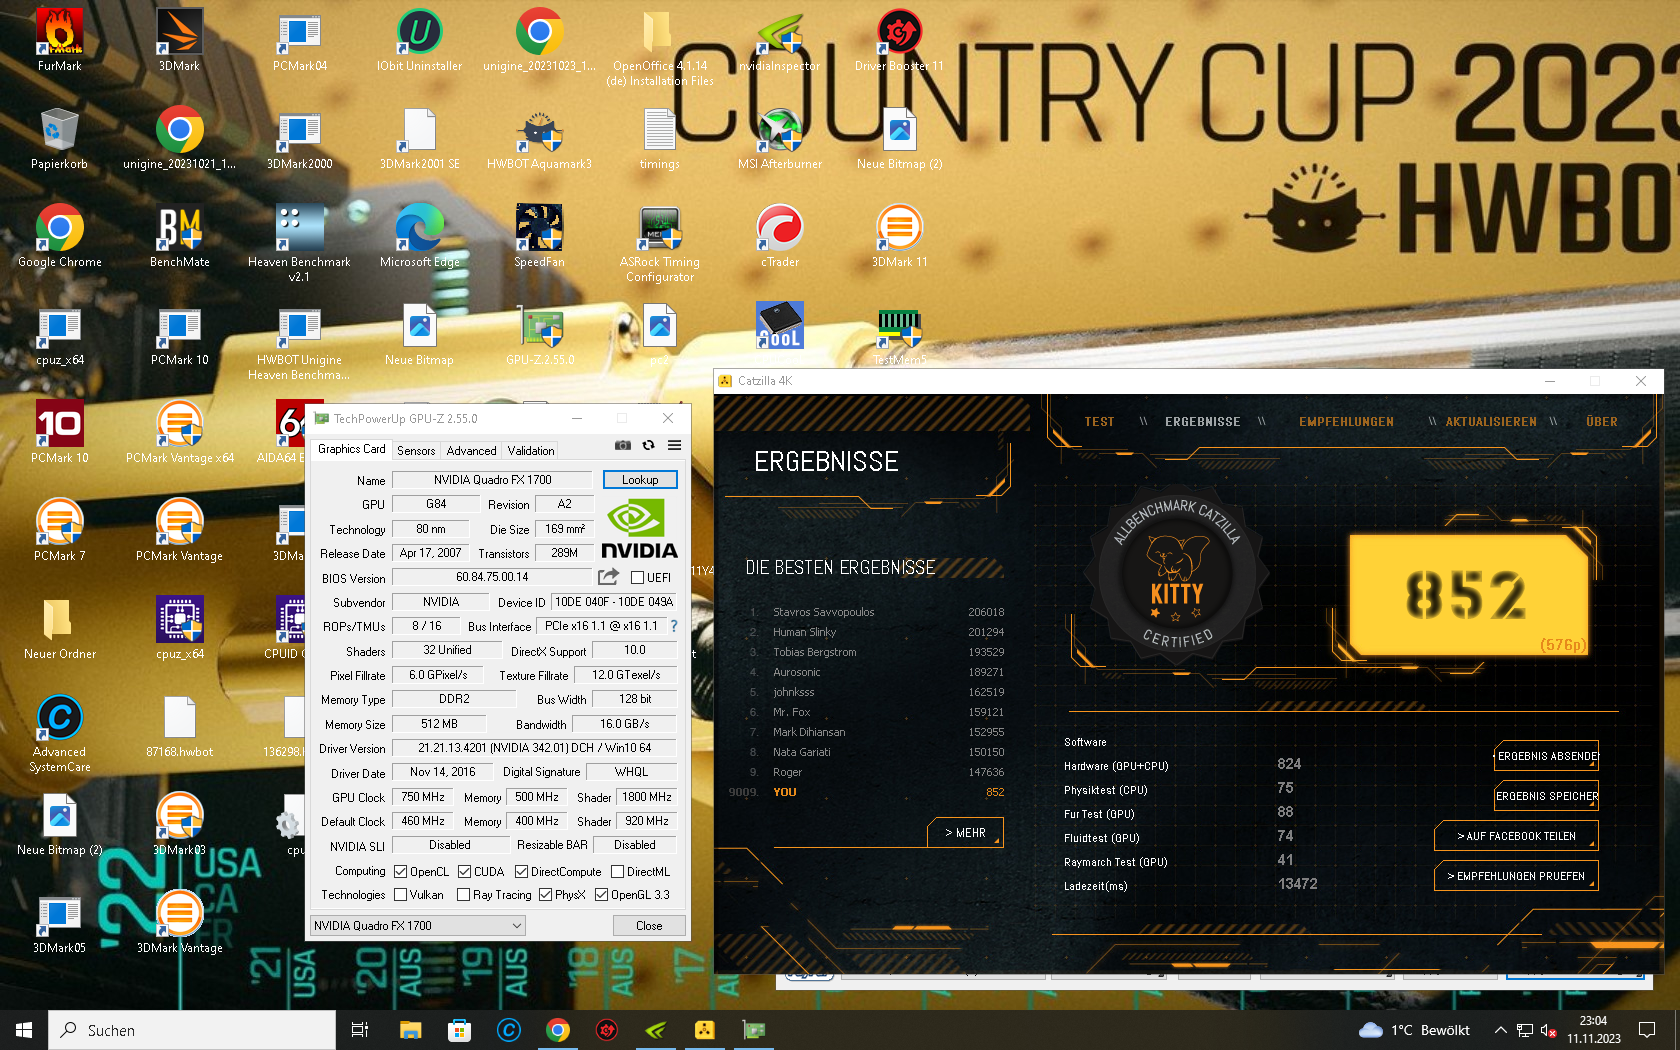Click the GPU-Z screenshot camera icon
Image resolution: width=1680 pixels, height=1050 pixels.
point(623,445)
